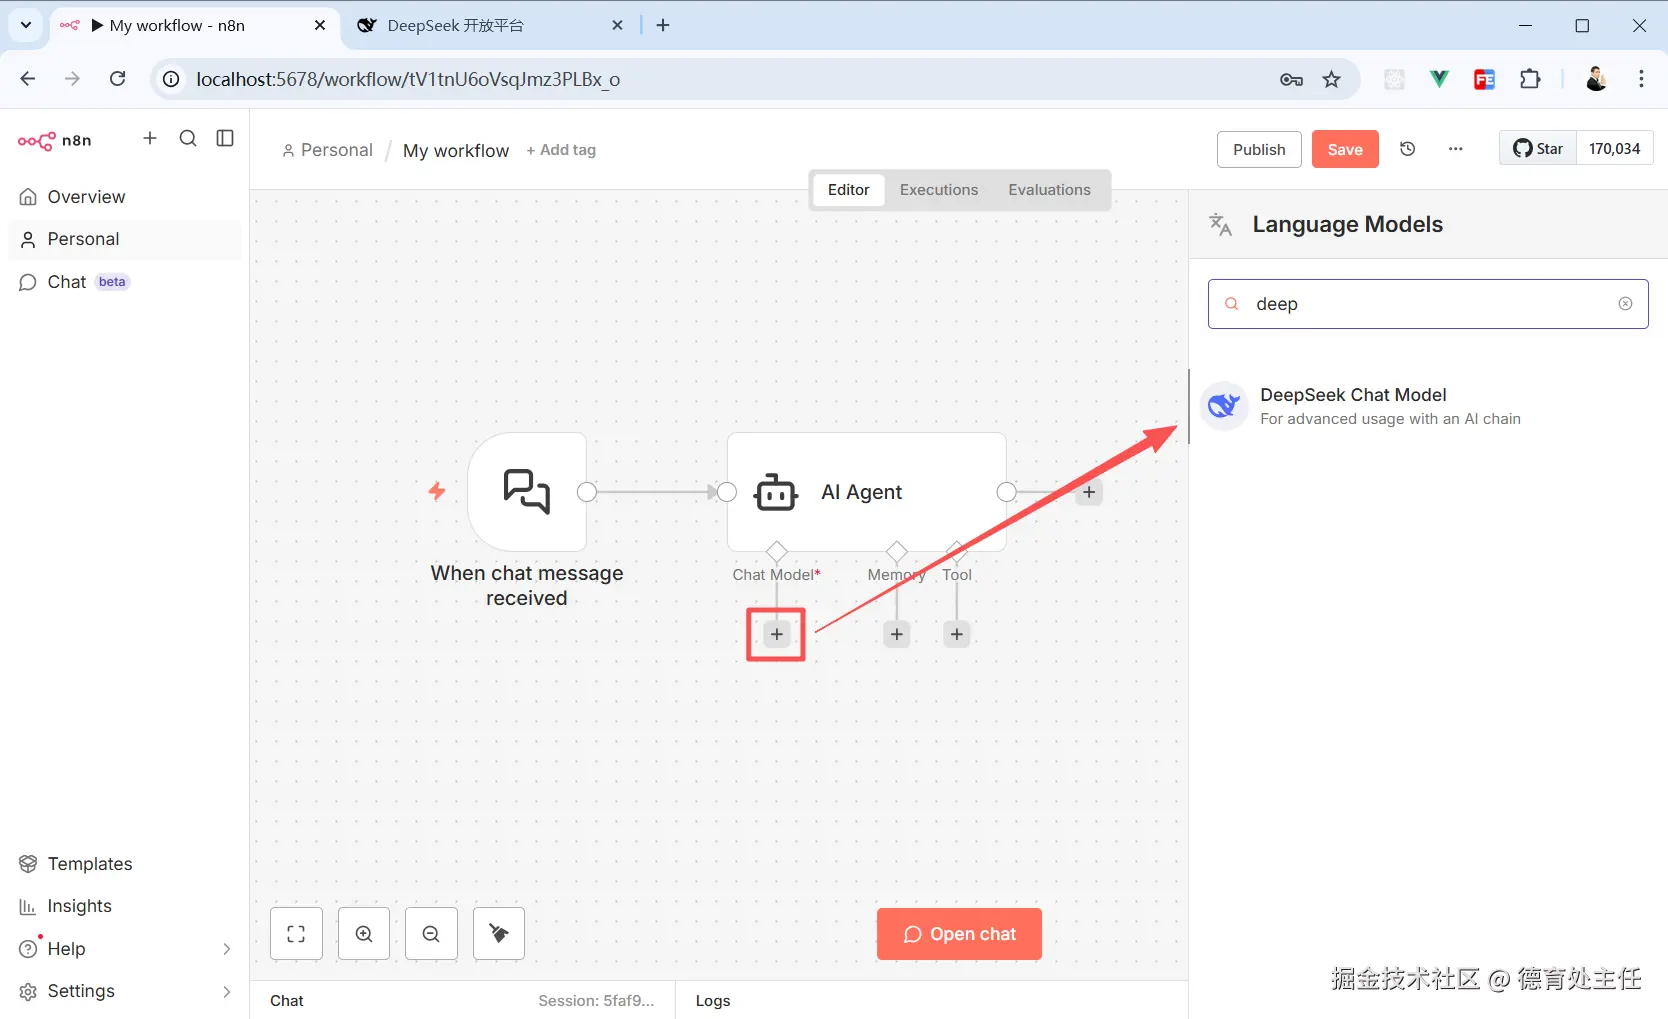1668x1019 pixels.
Task: Switch to the Evaluations tab
Action: [x=1049, y=190]
